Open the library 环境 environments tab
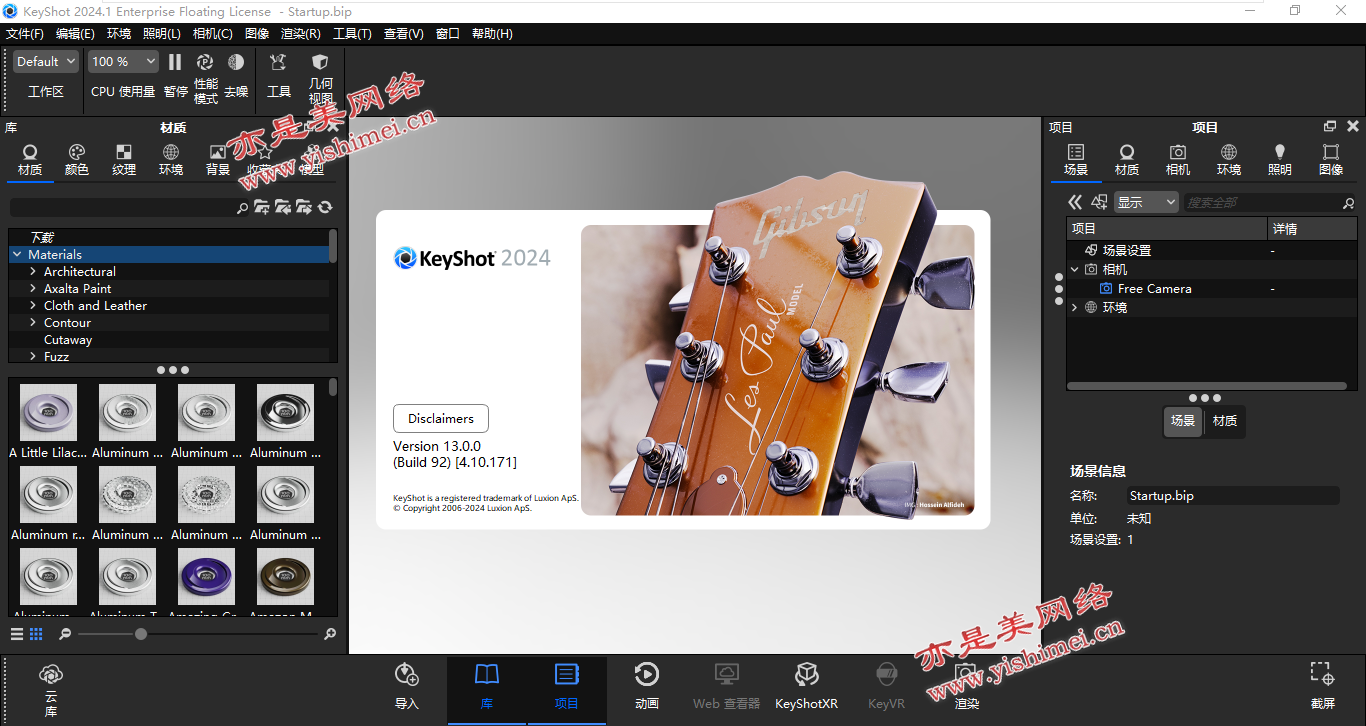Screen dimensions: 1366x726 click(x=171, y=160)
